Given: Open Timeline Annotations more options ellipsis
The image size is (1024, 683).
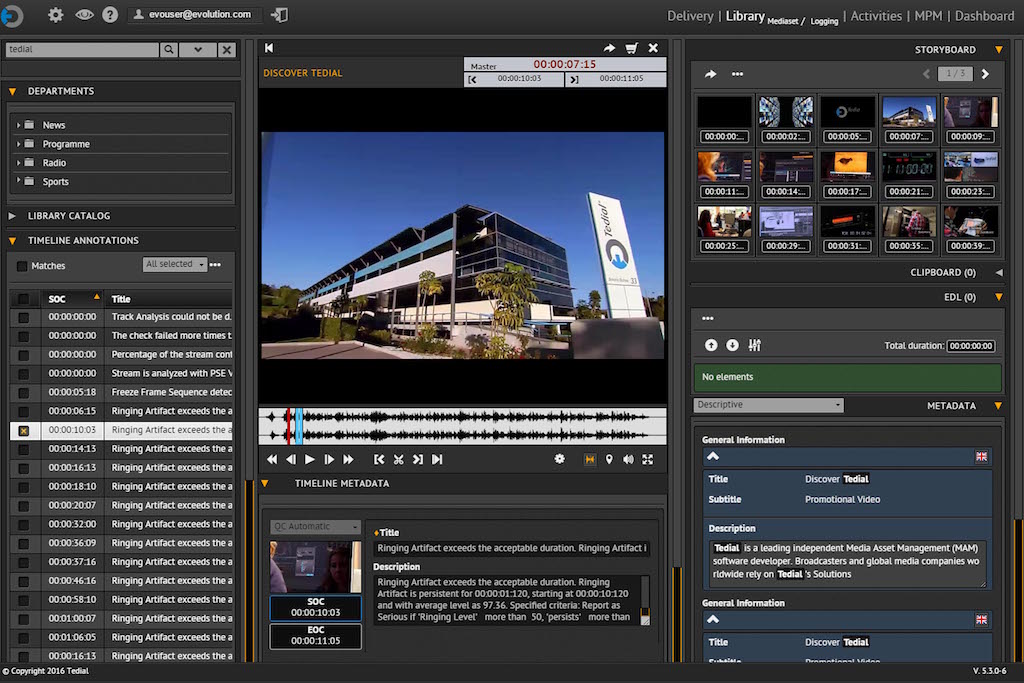Looking at the screenshot, I should tap(216, 264).
